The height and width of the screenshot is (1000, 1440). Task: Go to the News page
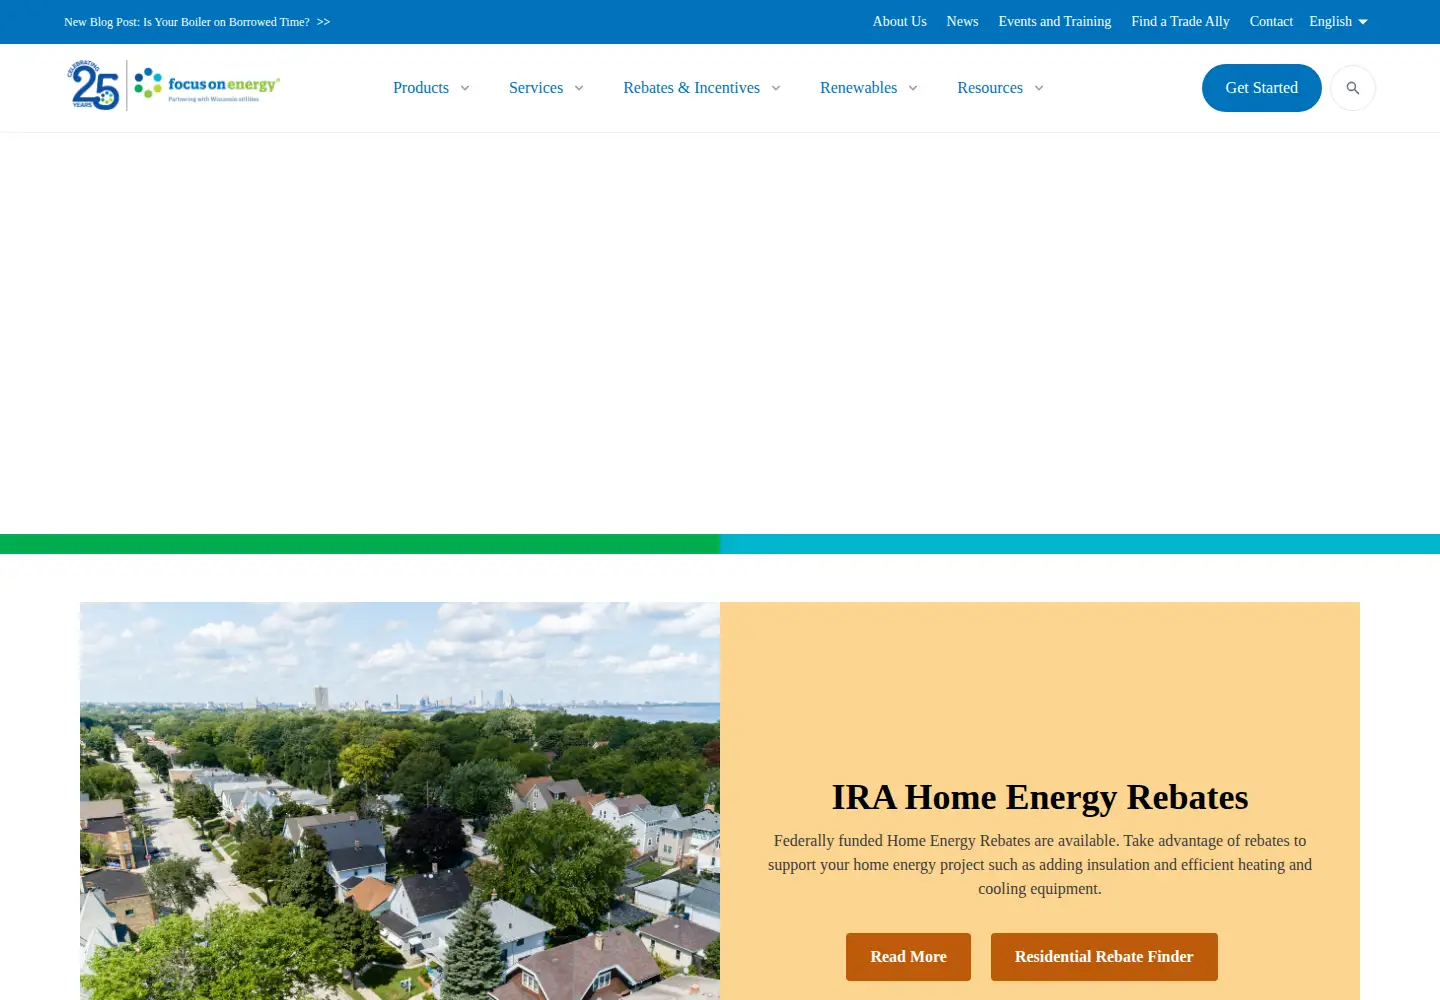[x=962, y=21]
